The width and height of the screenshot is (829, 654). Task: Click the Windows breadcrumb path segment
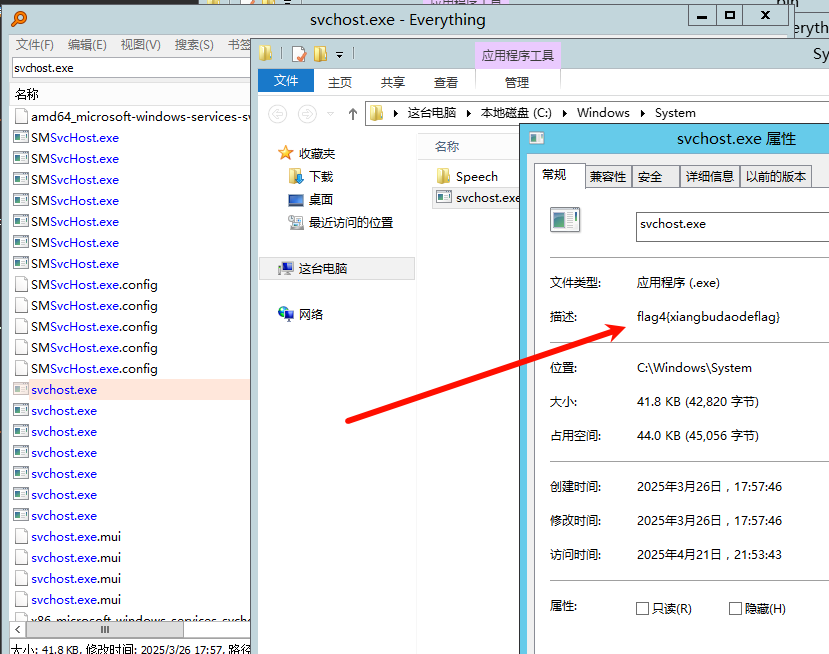[603, 113]
